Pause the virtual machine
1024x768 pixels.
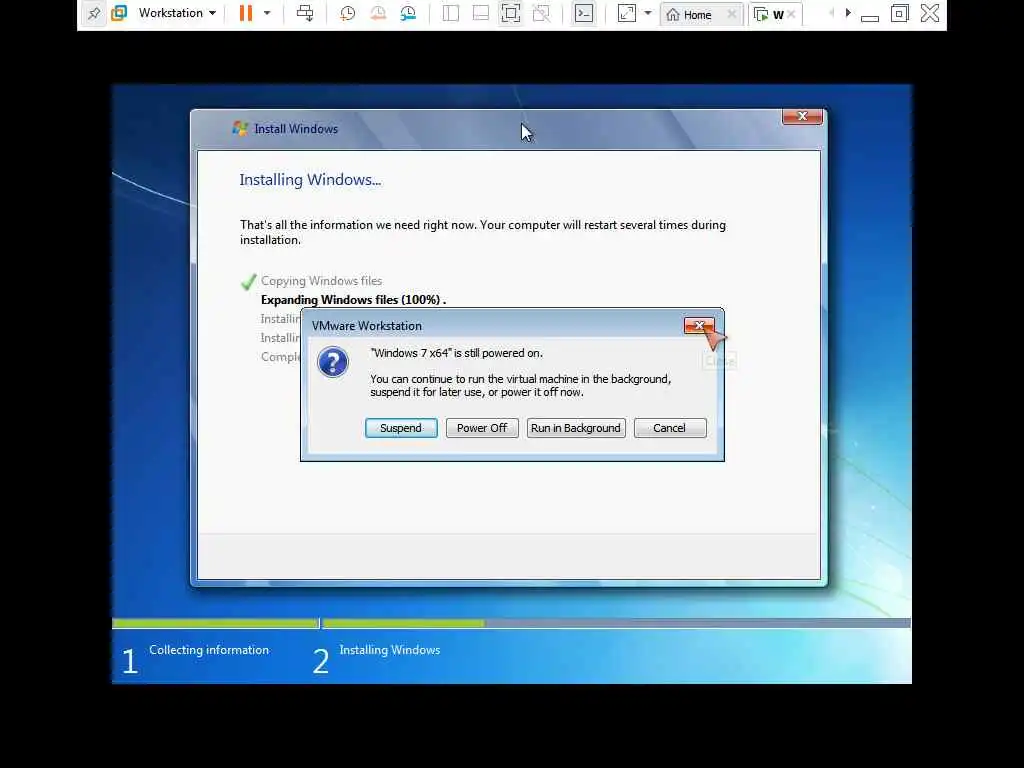pyautogui.click(x=246, y=13)
